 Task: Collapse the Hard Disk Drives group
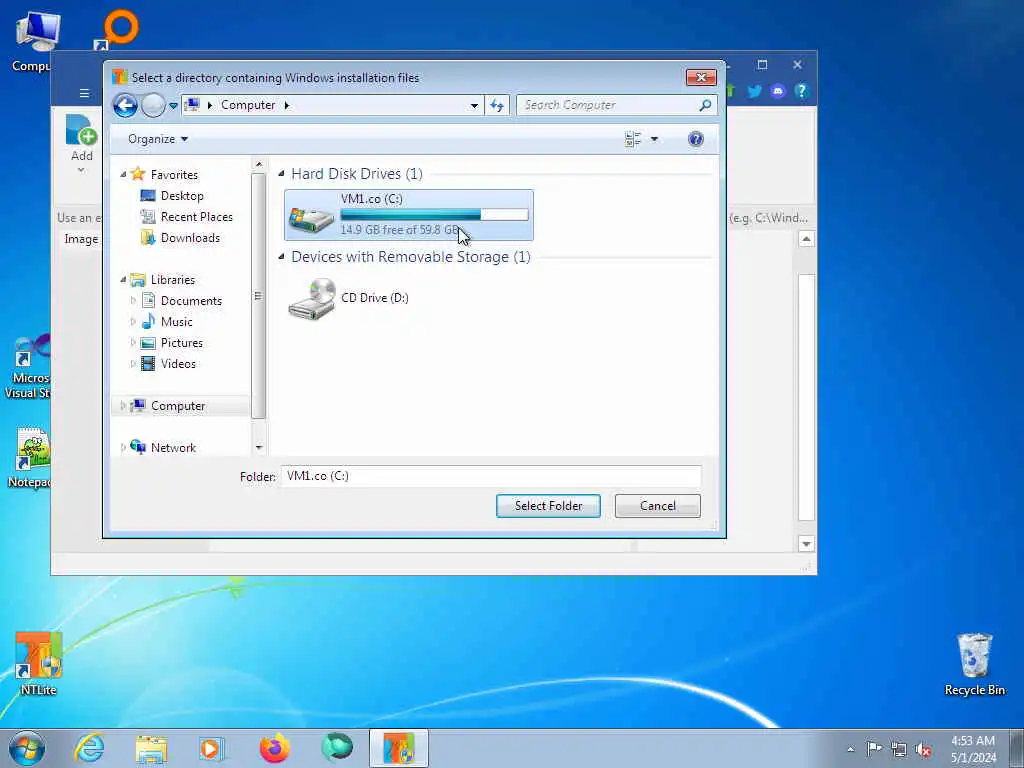click(x=281, y=174)
